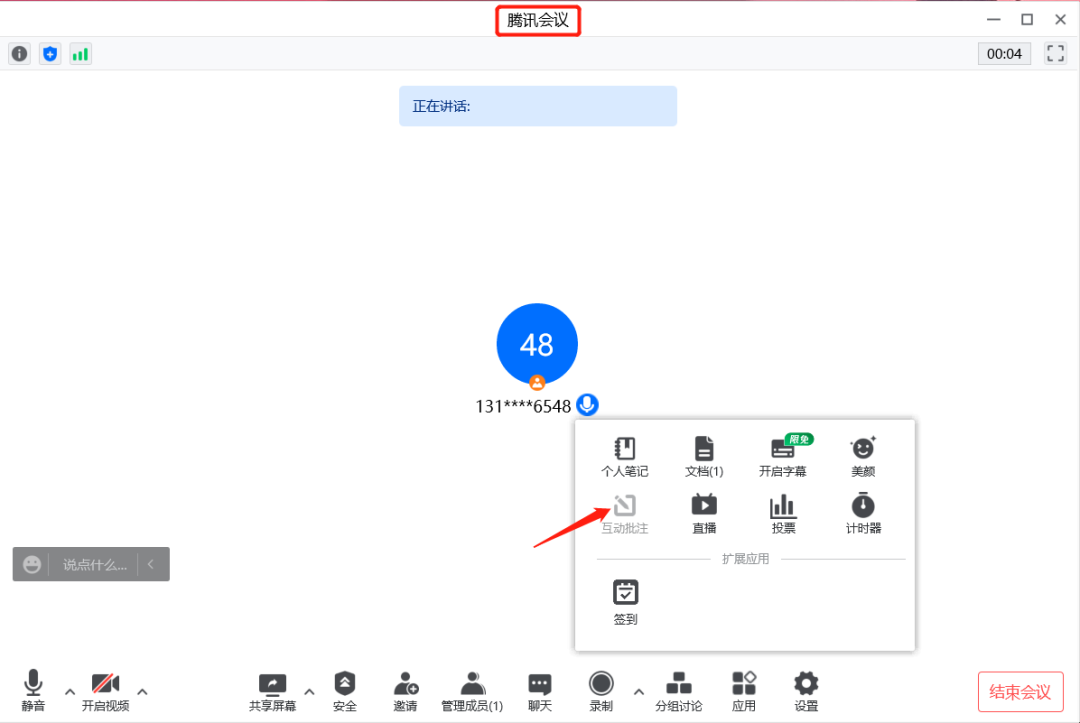Open the 签到 check-in app
The image size is (1080, 723).
(625, 602)
